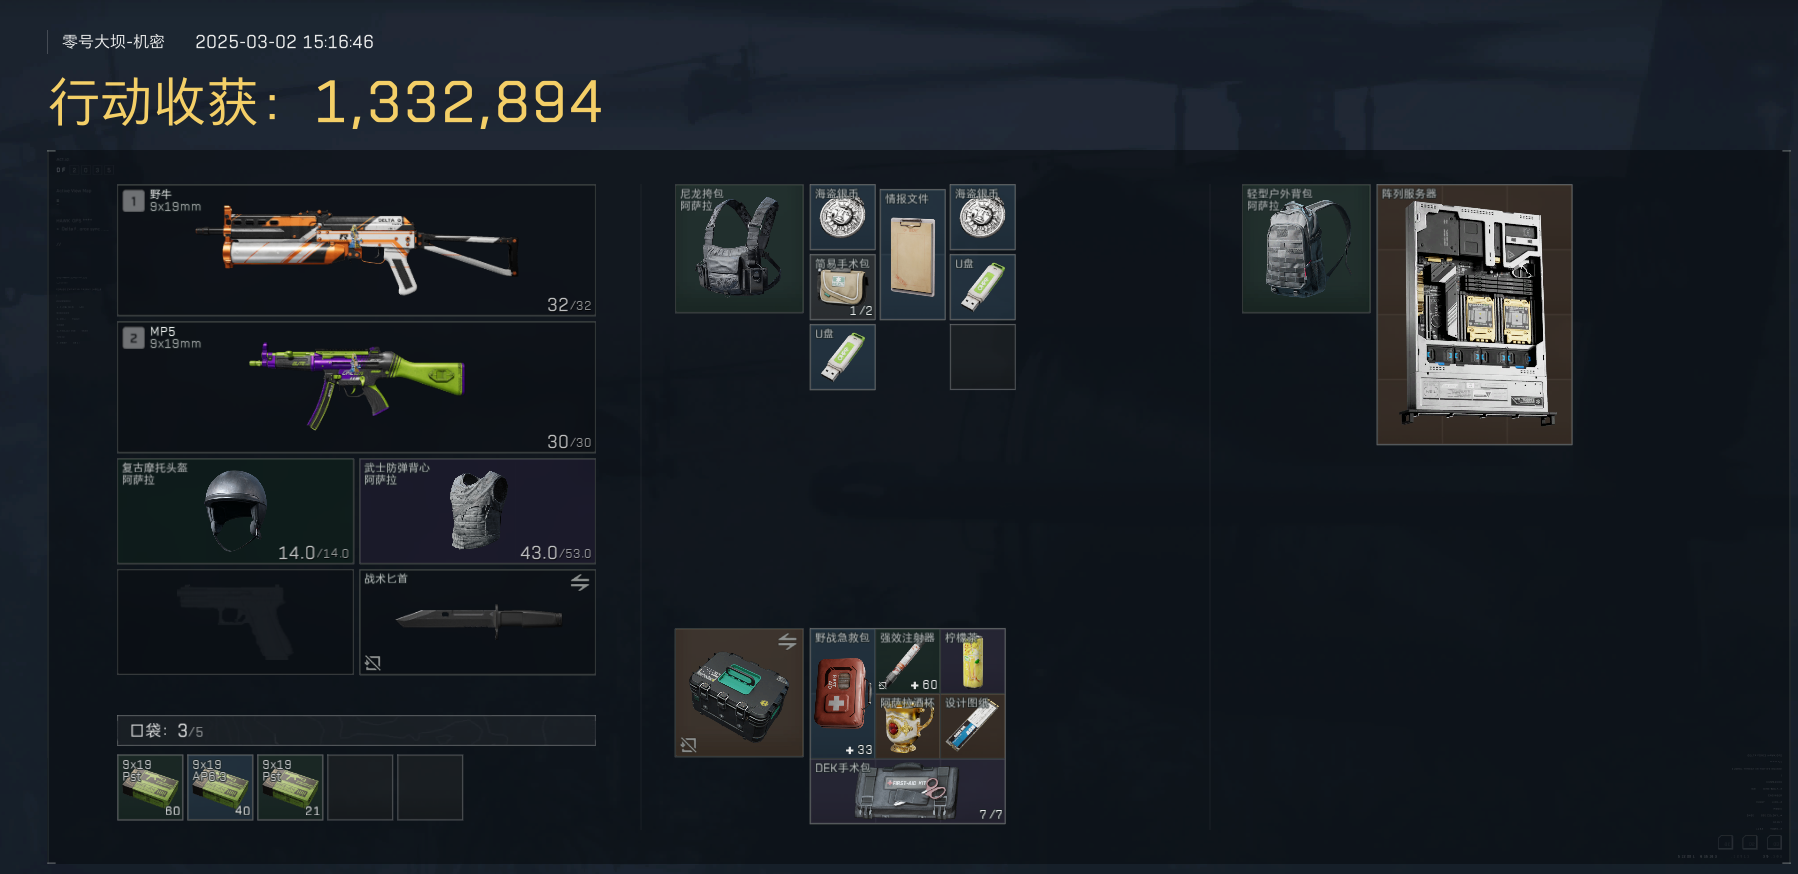
Task: Click the 阵列服务器 server rack item
Action: (1474, 314)
